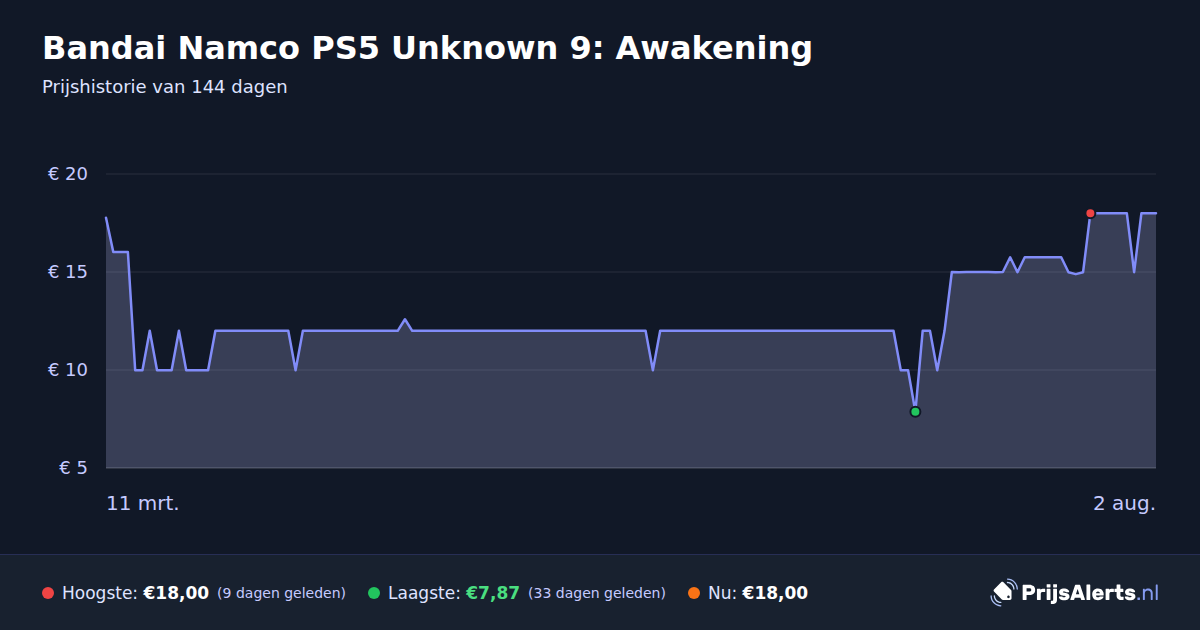Image resolution: width=1200 pixels, height=630 pixels.
Task: Click the Laagste €7,87 value
Action: pos(493,593)
